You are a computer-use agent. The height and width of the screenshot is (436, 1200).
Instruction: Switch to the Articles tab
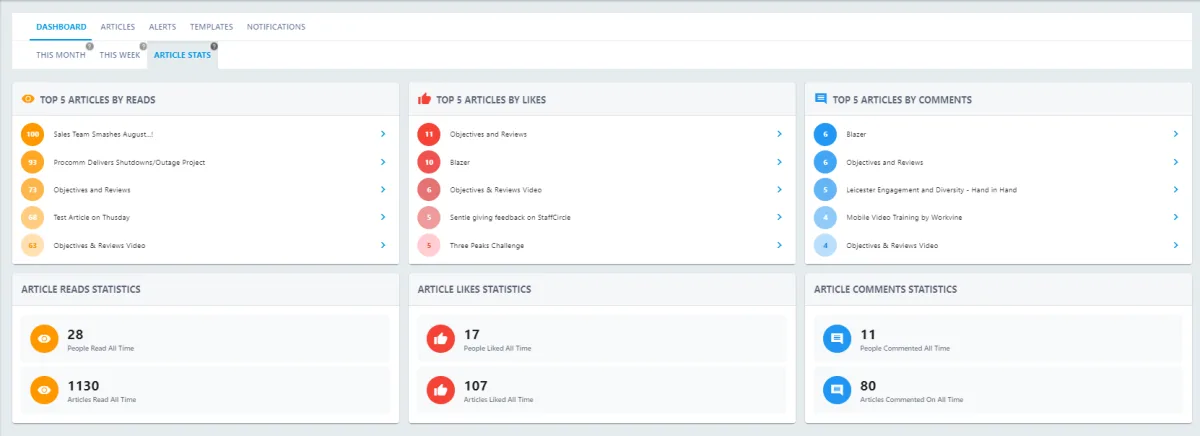[118, 27]
